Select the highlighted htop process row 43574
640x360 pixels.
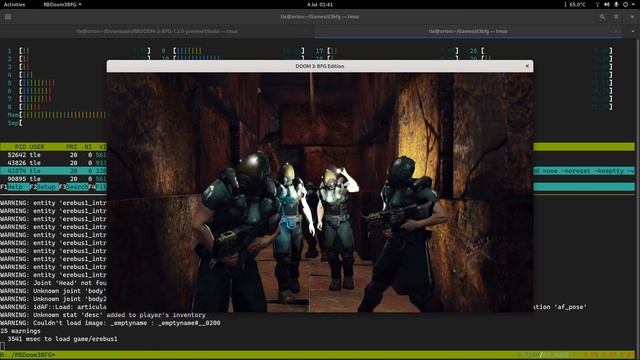[x=53, y=171]
